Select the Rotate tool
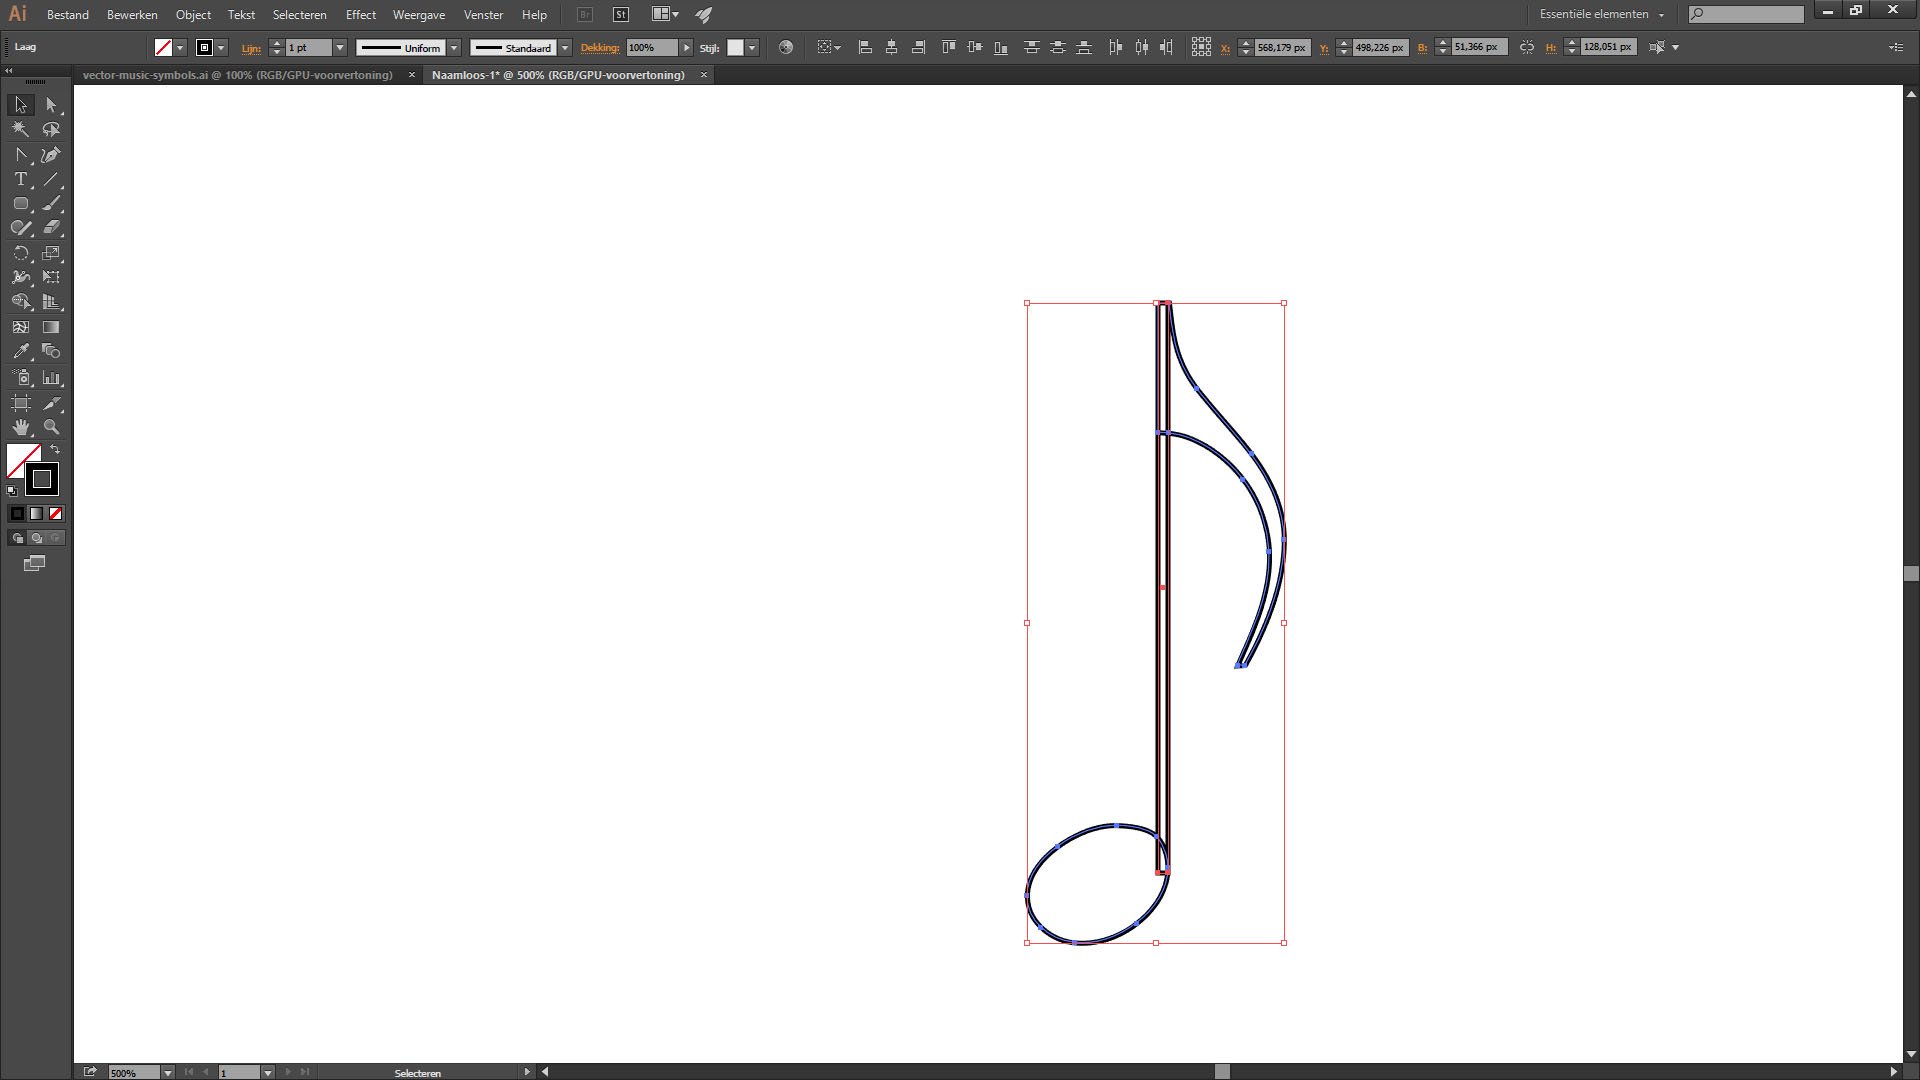1920x1080 pixels. point(20,253)
